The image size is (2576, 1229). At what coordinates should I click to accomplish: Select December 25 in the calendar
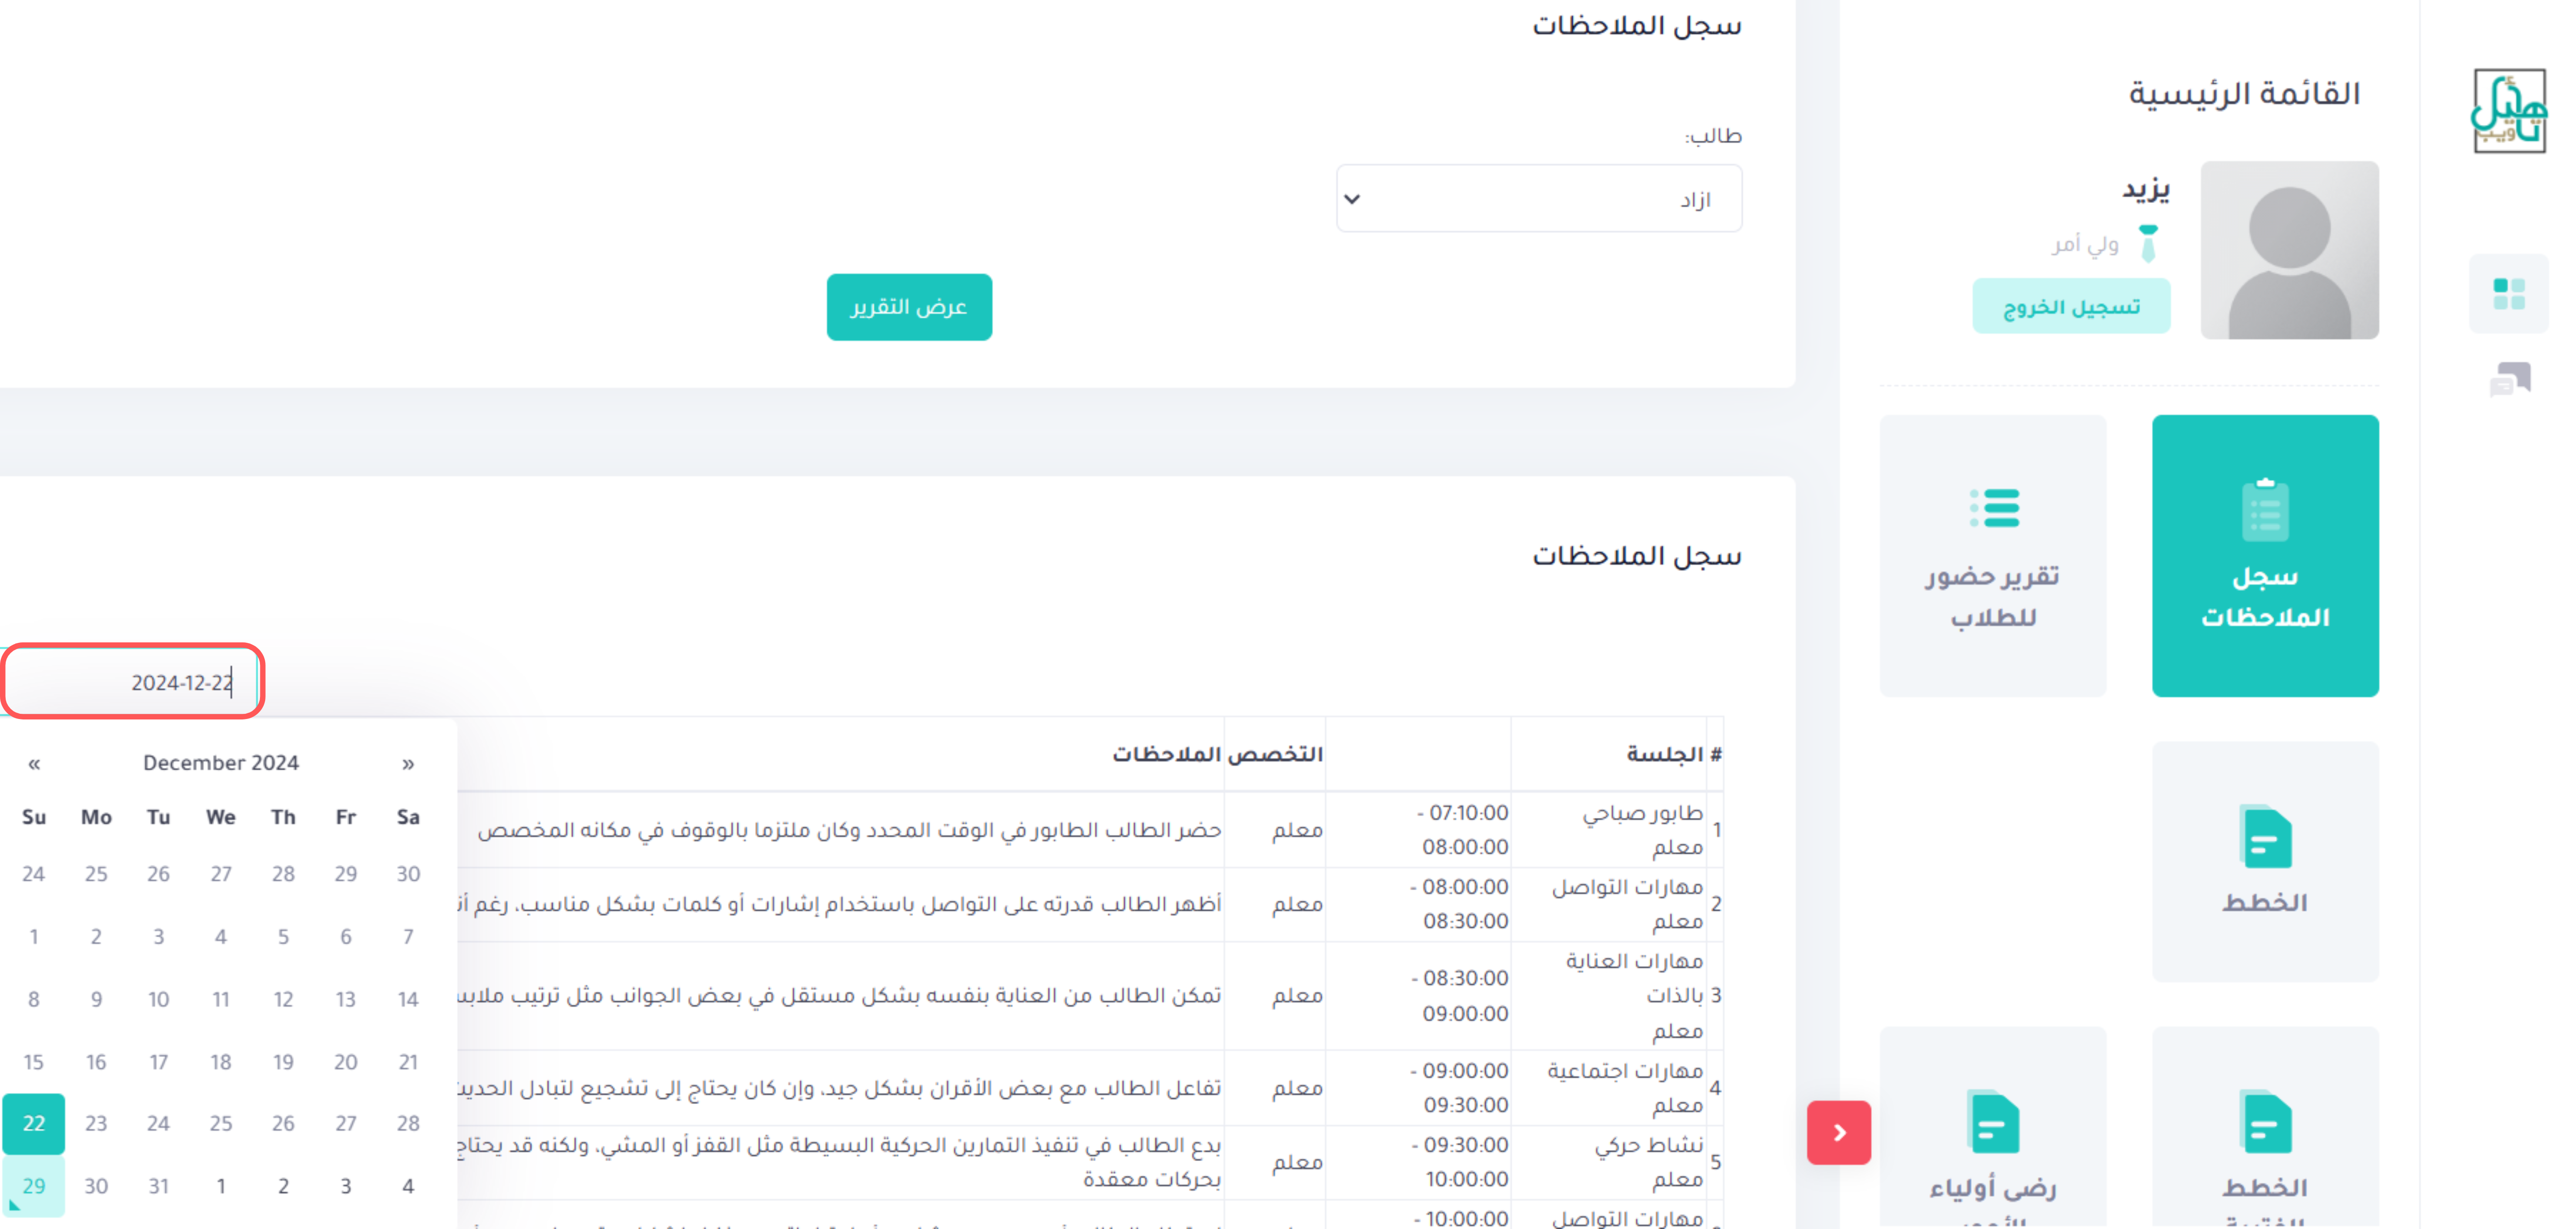(x=221, y=1123)
